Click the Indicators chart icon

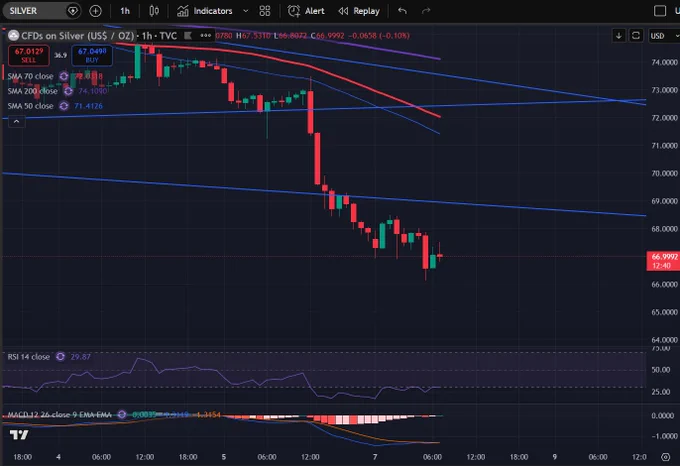pos(183,11)
